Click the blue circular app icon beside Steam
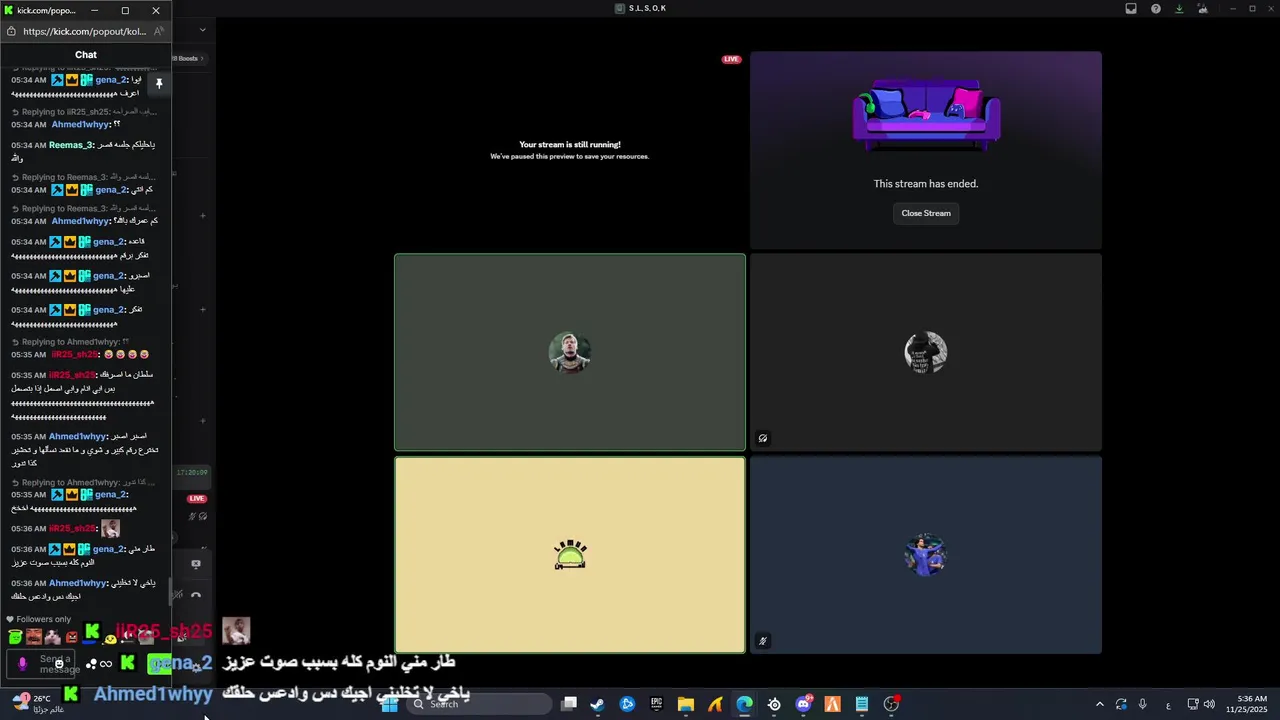 click(x=627, y=704)
